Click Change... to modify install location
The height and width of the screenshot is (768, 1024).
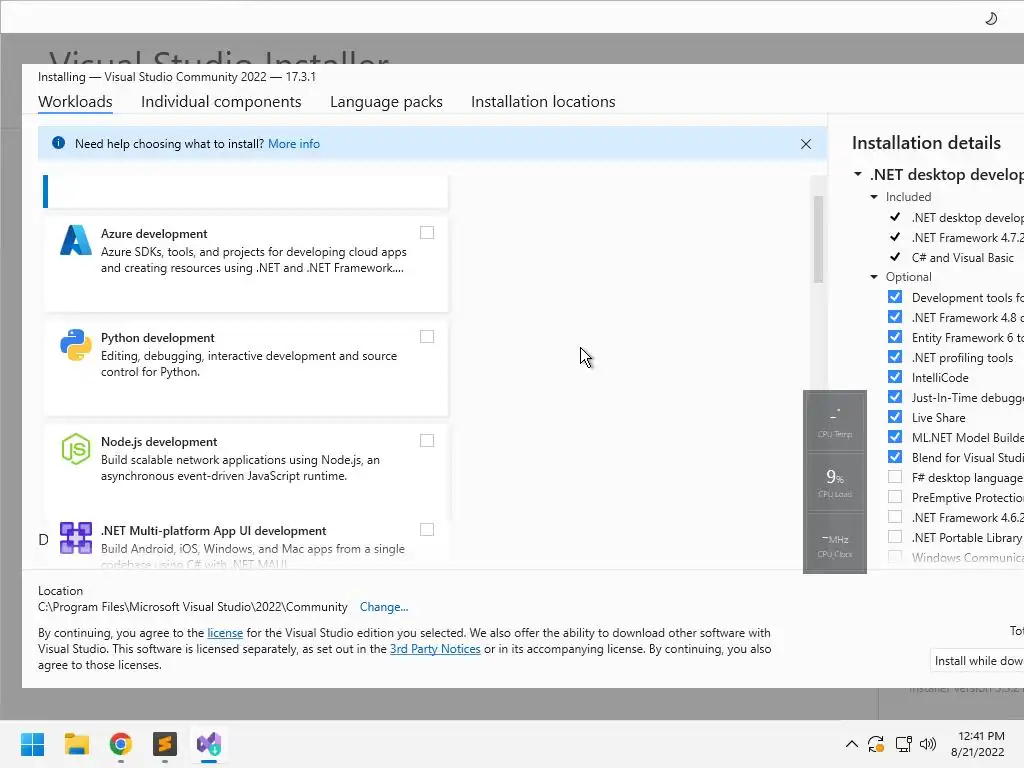(384, 607)
